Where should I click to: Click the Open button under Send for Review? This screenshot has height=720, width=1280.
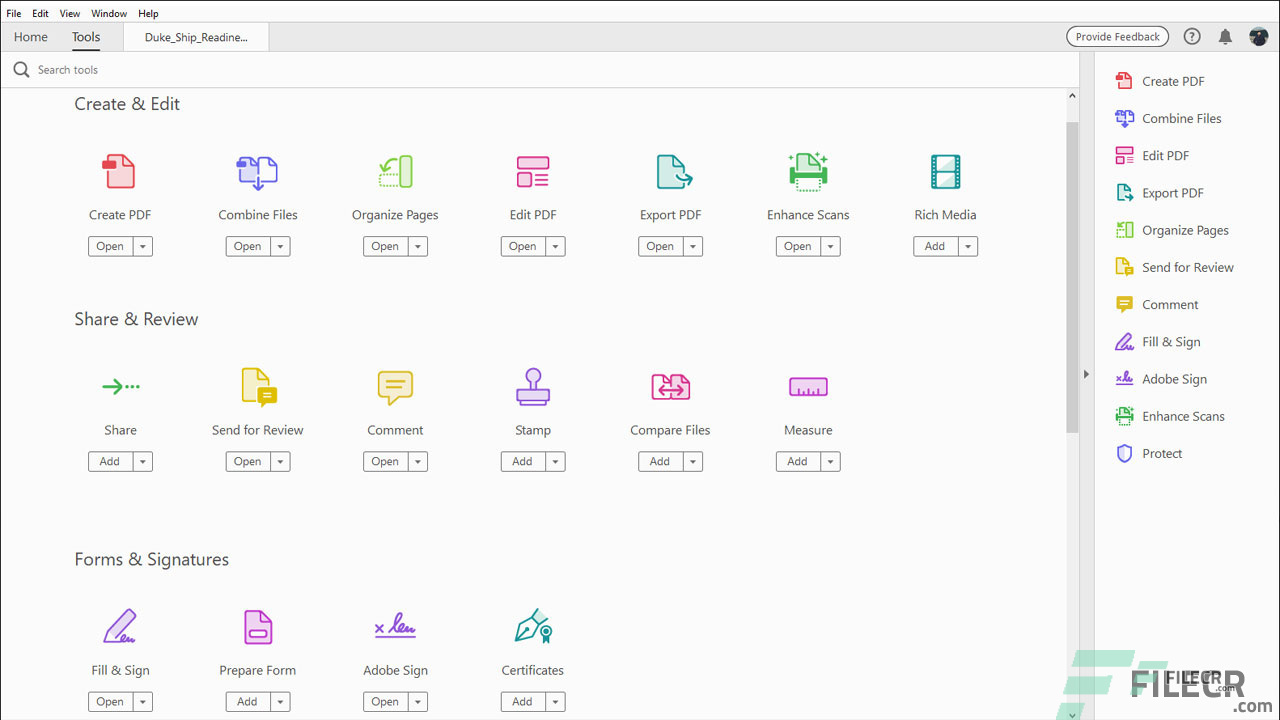pos(248,461)
